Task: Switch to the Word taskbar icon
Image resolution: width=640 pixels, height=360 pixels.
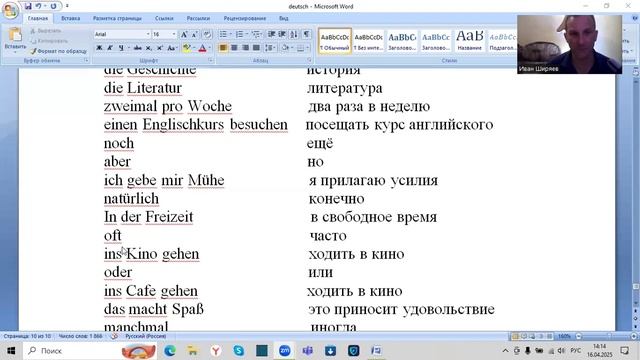Action: 376,351
